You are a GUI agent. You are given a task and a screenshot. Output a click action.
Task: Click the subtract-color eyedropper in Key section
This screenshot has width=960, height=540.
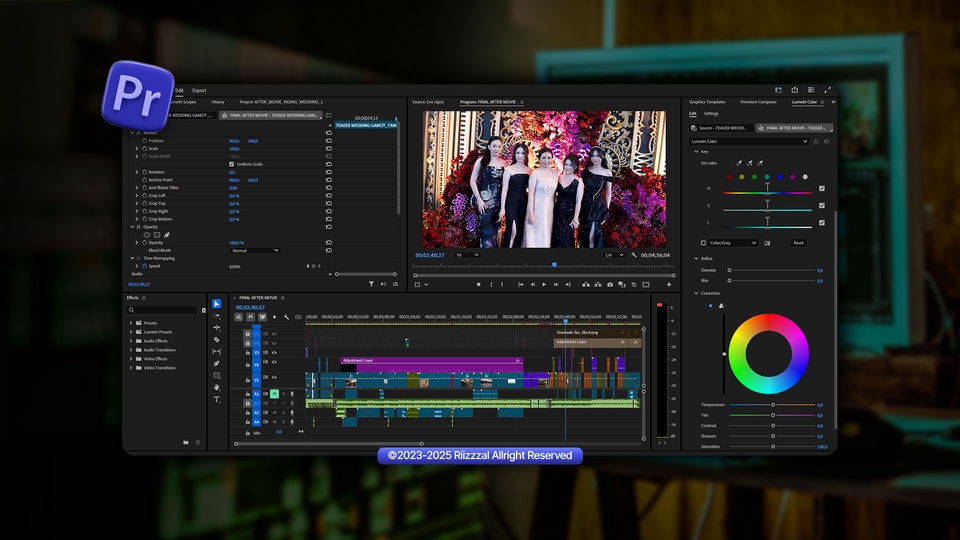pyautogui.click(x=760, y=163)
